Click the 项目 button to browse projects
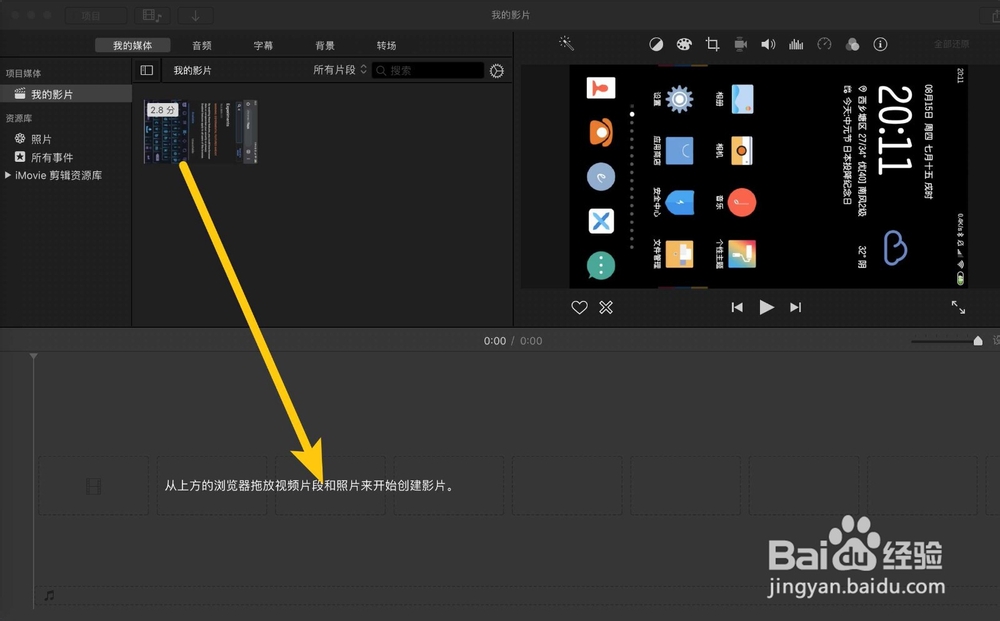The width and height of the screenshot is (1000, 621). pyautogui.click(x=95, y=15)
